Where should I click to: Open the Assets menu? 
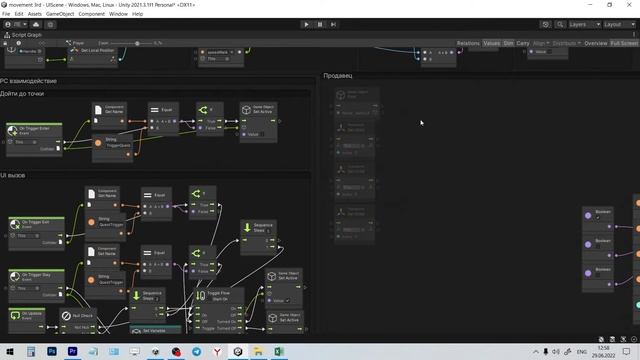coord(35,14)
